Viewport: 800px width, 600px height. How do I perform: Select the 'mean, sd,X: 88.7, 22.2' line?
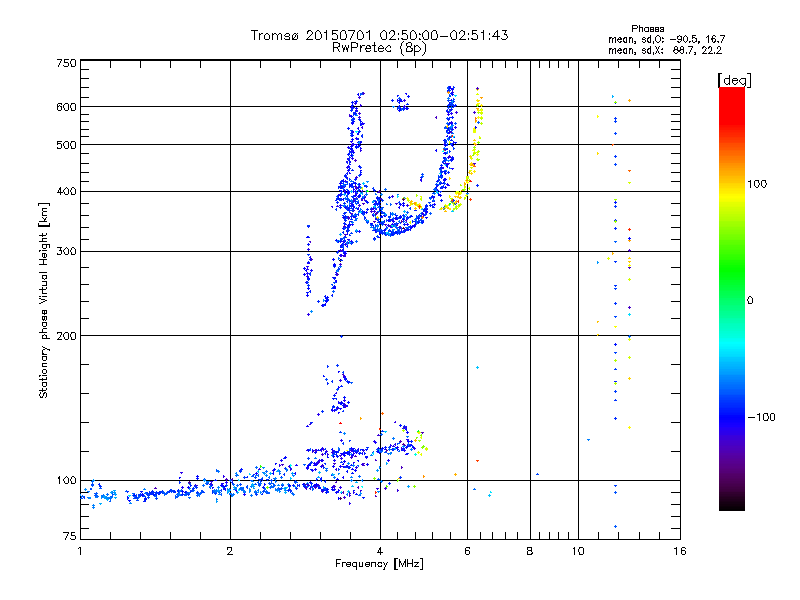(x=665, y=50)
